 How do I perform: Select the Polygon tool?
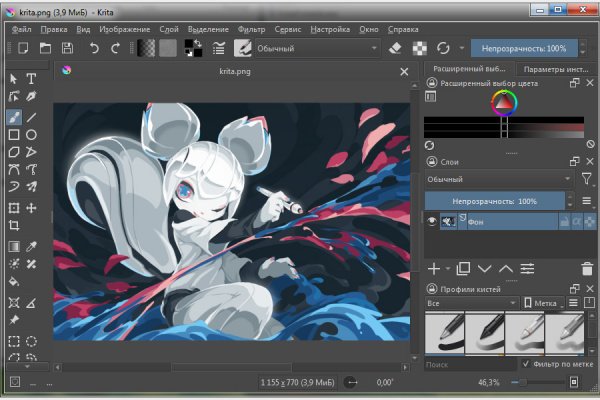pos(14,152)
